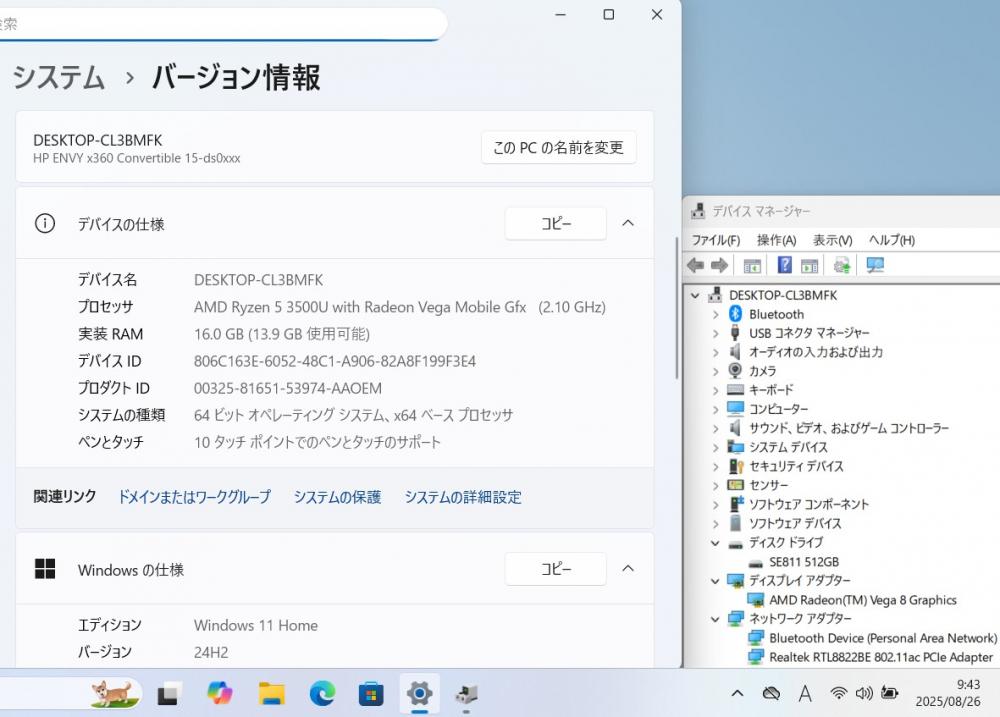Click the OneDrive cloud tray icon
Screen dimensions: 1000x717
[771, 693]
